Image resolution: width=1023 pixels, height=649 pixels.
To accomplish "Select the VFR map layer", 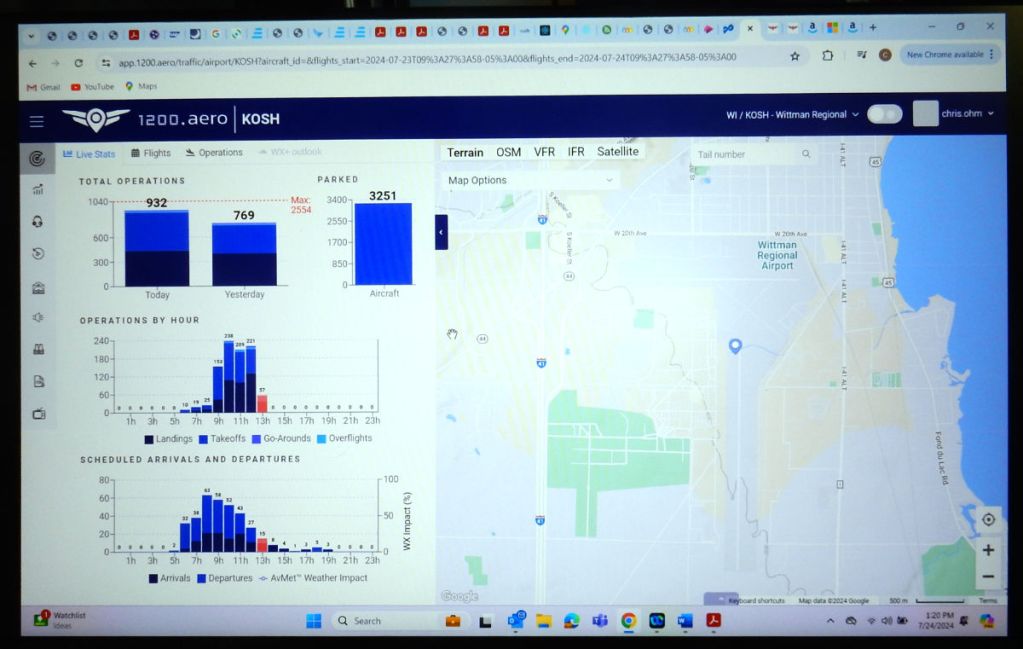I will click(x=544, y=152).
